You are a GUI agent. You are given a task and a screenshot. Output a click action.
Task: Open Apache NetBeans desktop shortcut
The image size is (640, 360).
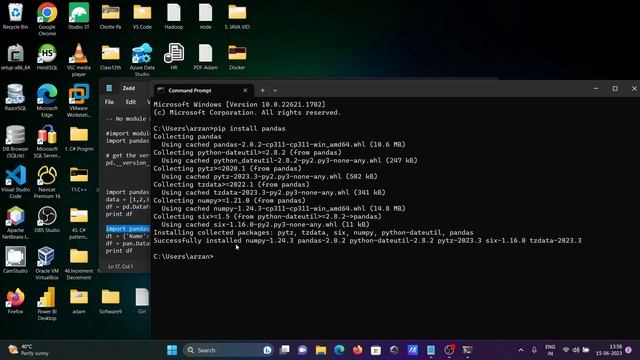pyautogui.click(x=16, y=223)
